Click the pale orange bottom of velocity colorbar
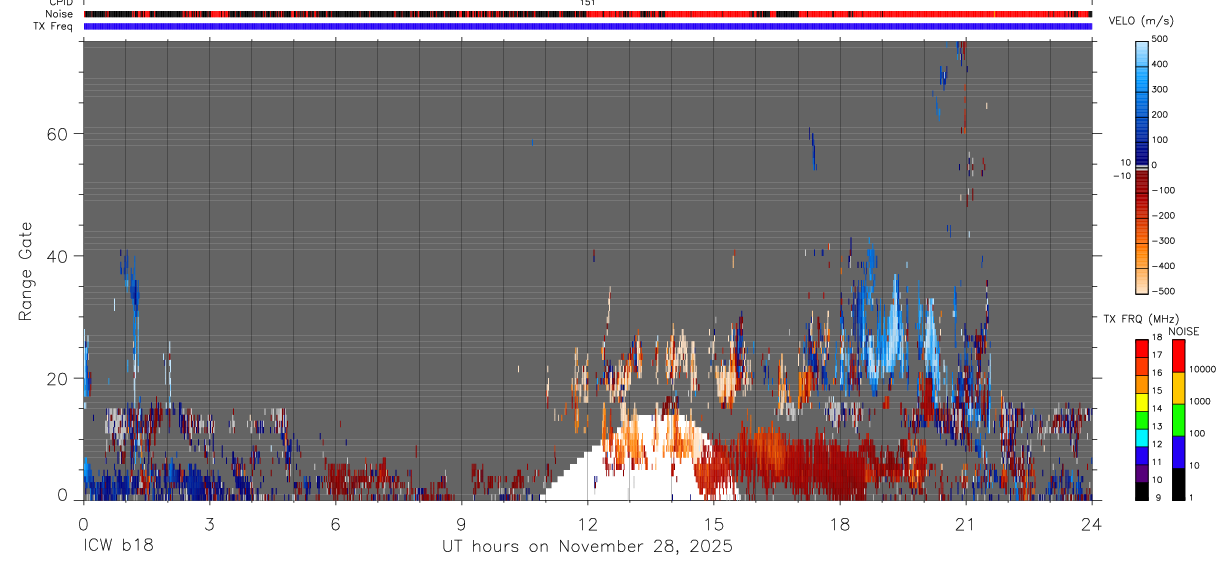This screenshot has height=567, width=1228. coord(1142,282)
